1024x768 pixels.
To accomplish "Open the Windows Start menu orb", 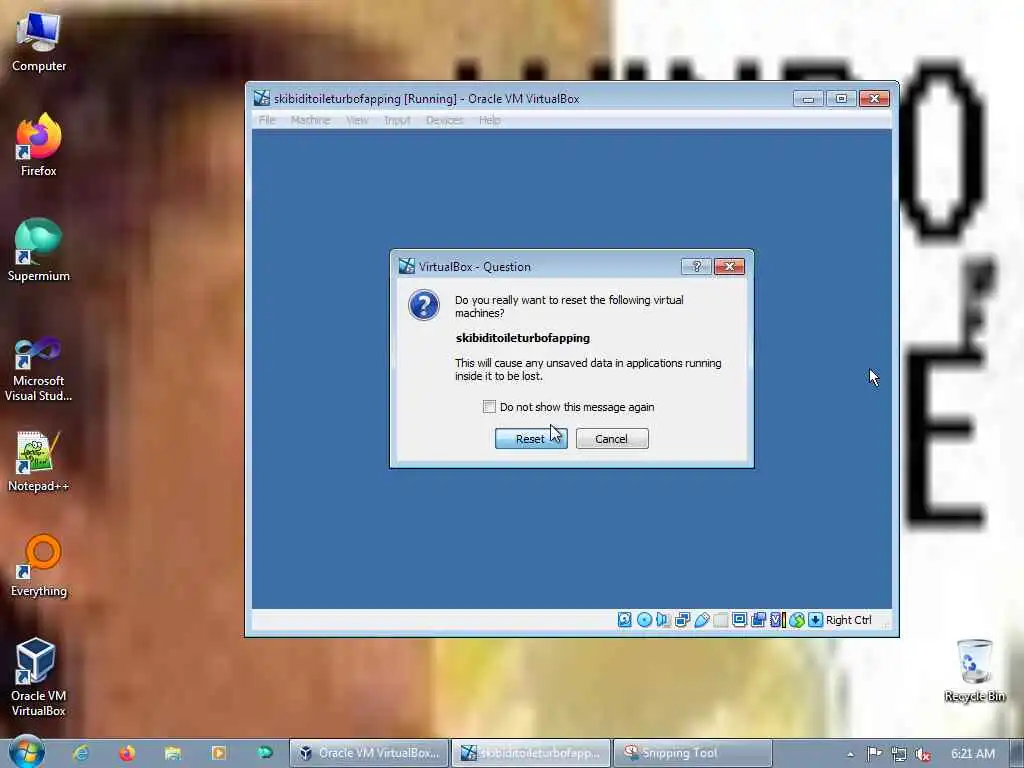I will [27, 752].
